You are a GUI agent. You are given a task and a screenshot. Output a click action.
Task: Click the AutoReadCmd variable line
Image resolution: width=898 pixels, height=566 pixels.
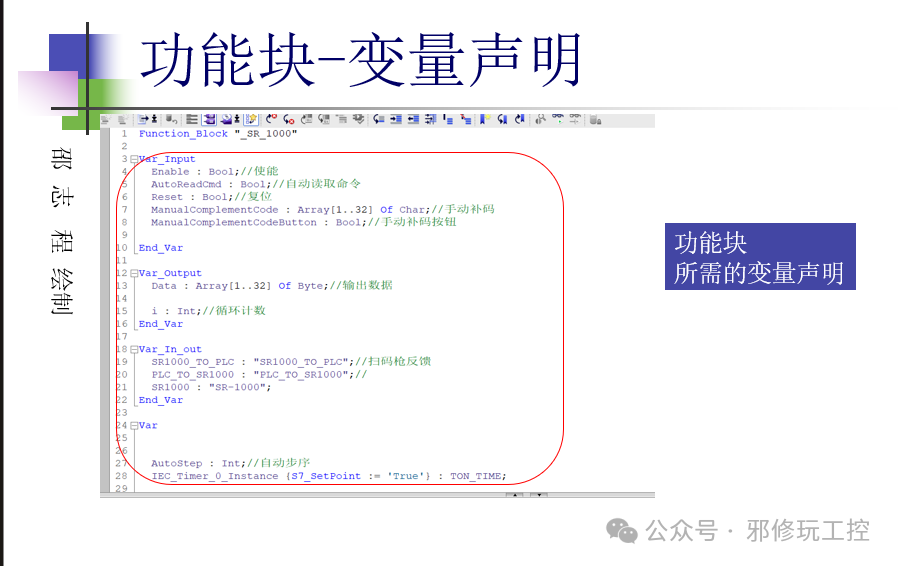[x=255, y=184]
